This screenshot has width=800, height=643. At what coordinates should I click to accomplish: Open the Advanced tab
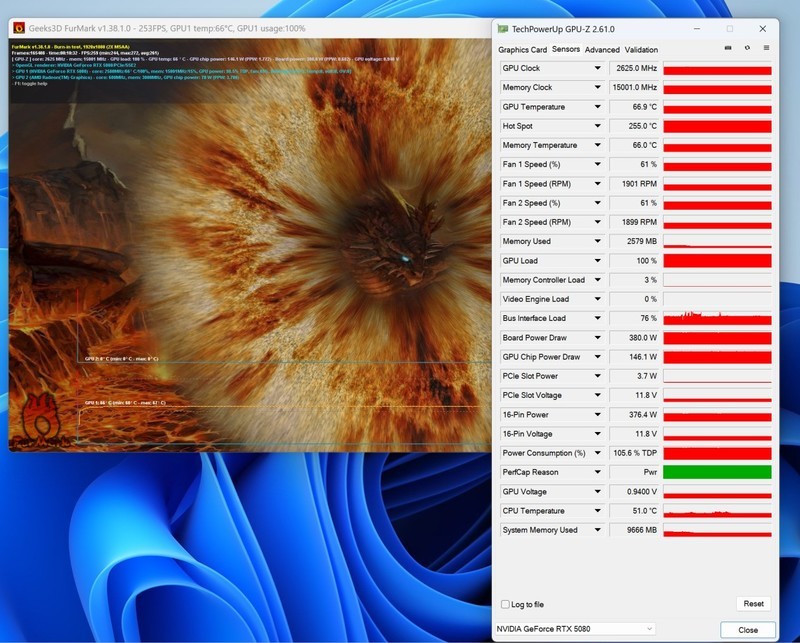pyautogui.click(x=601, y=49)
